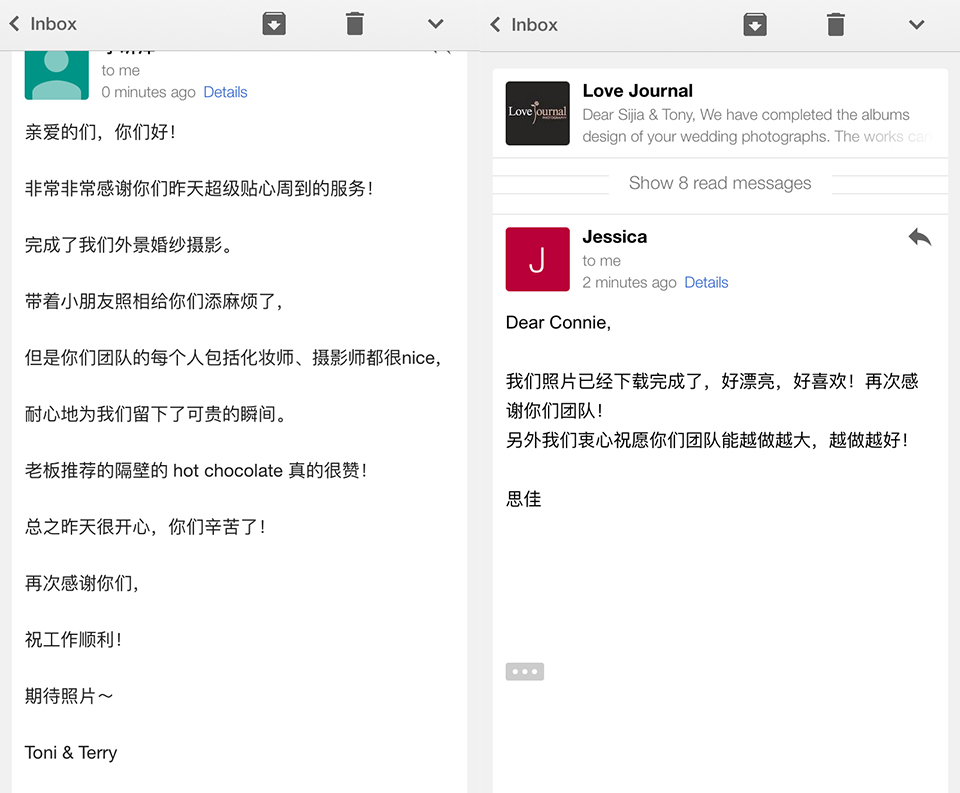Image resolution: width=960 pixels, height=793 pixels.
Task: Show the 8 read messages
Action: point(720,183)
